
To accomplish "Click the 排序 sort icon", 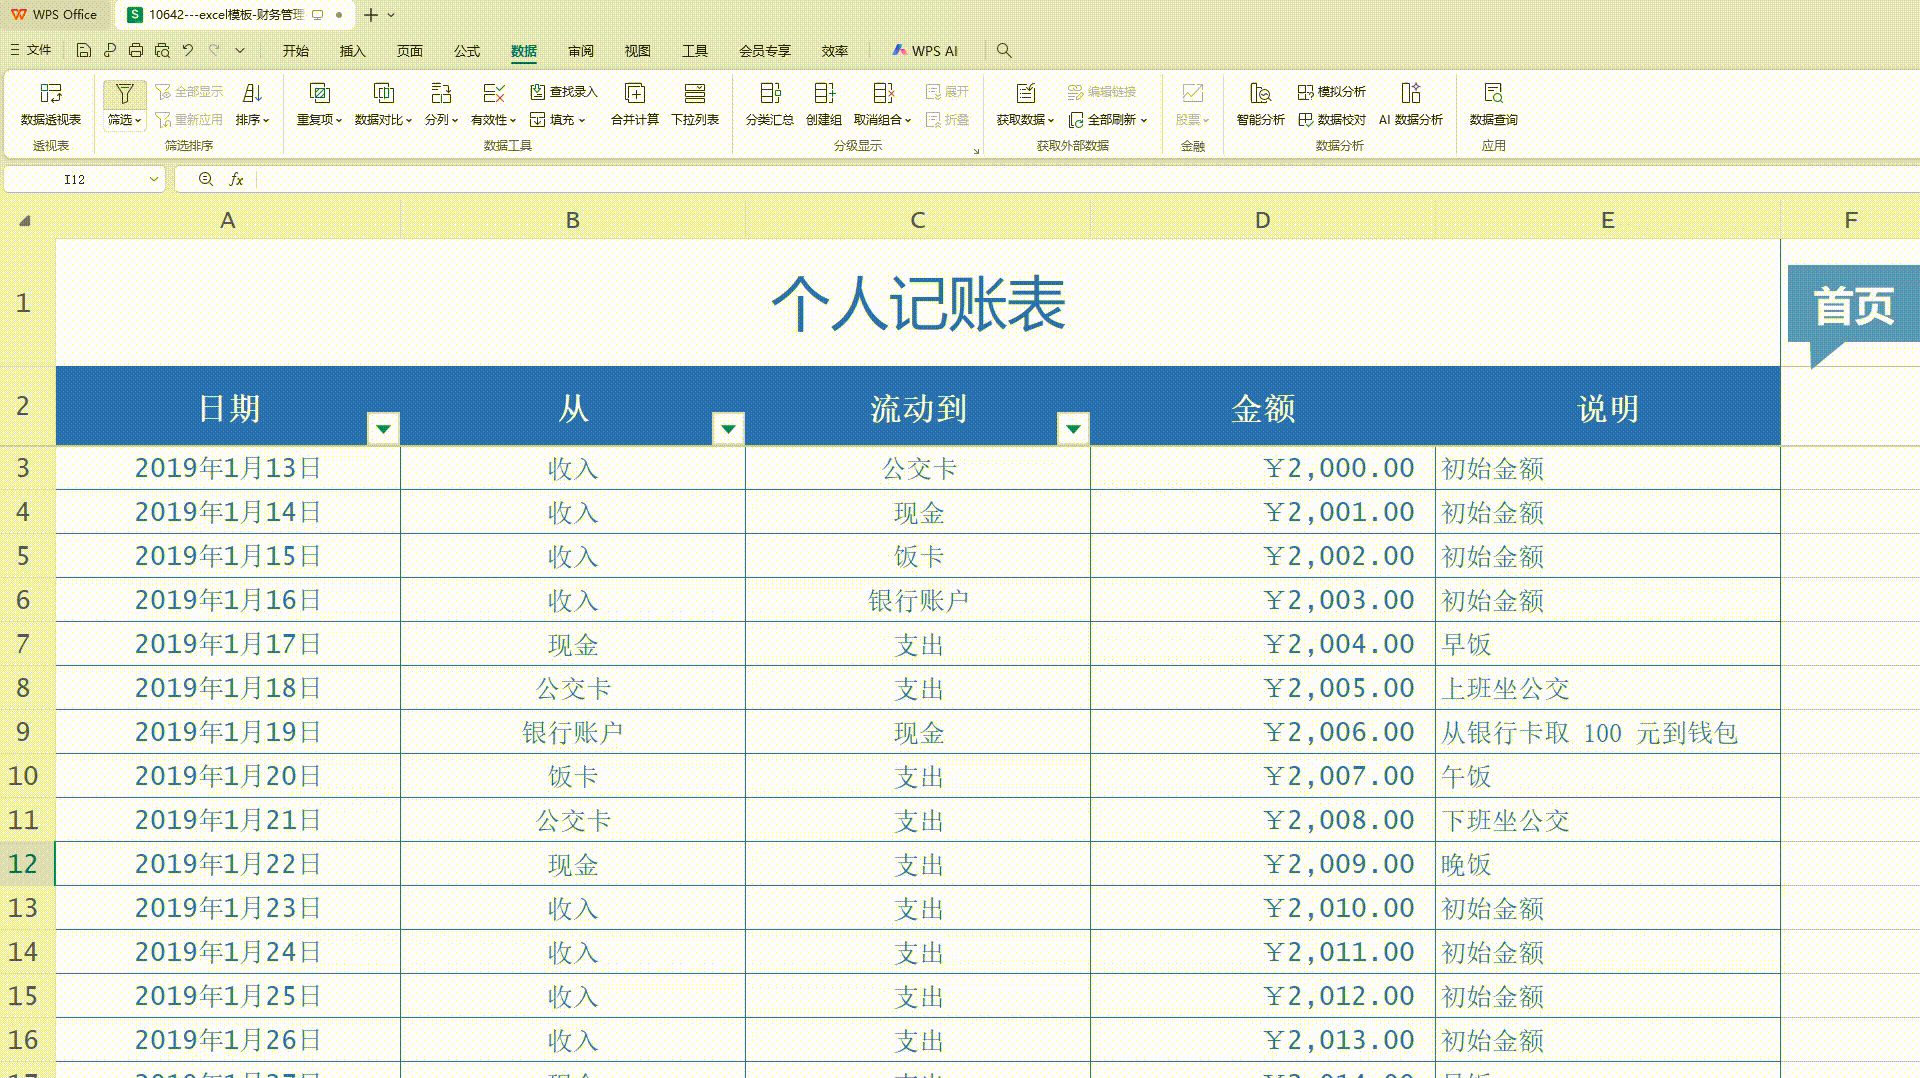I will point(252,94).
